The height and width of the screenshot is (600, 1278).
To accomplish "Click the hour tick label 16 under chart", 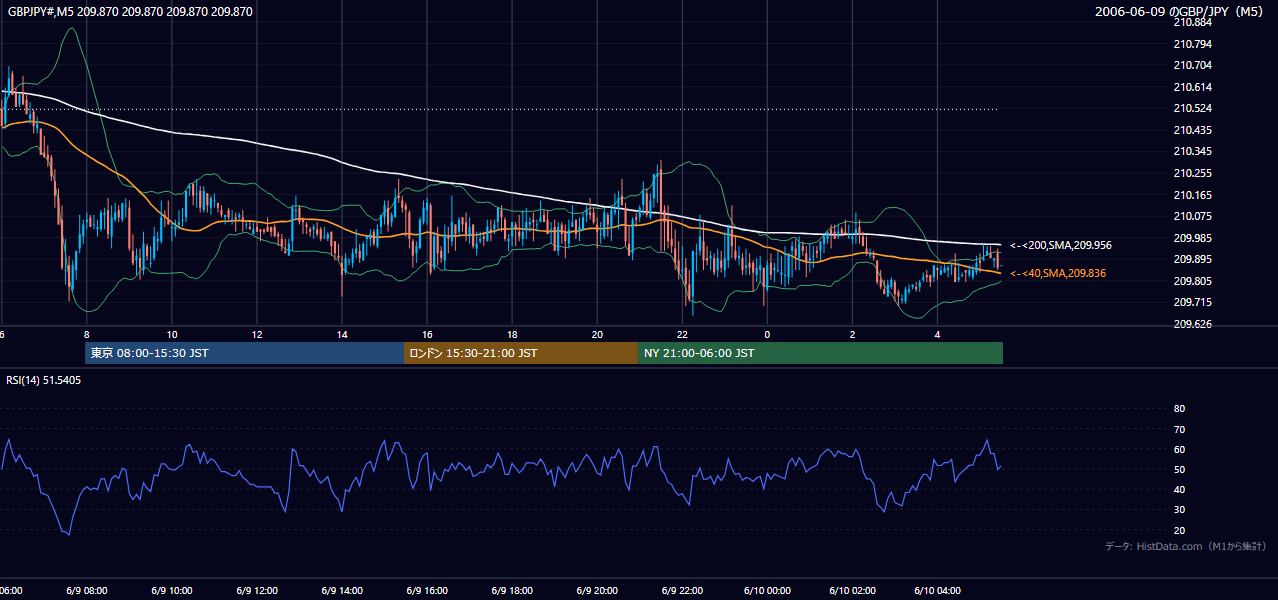I will [x=427, y=334].
